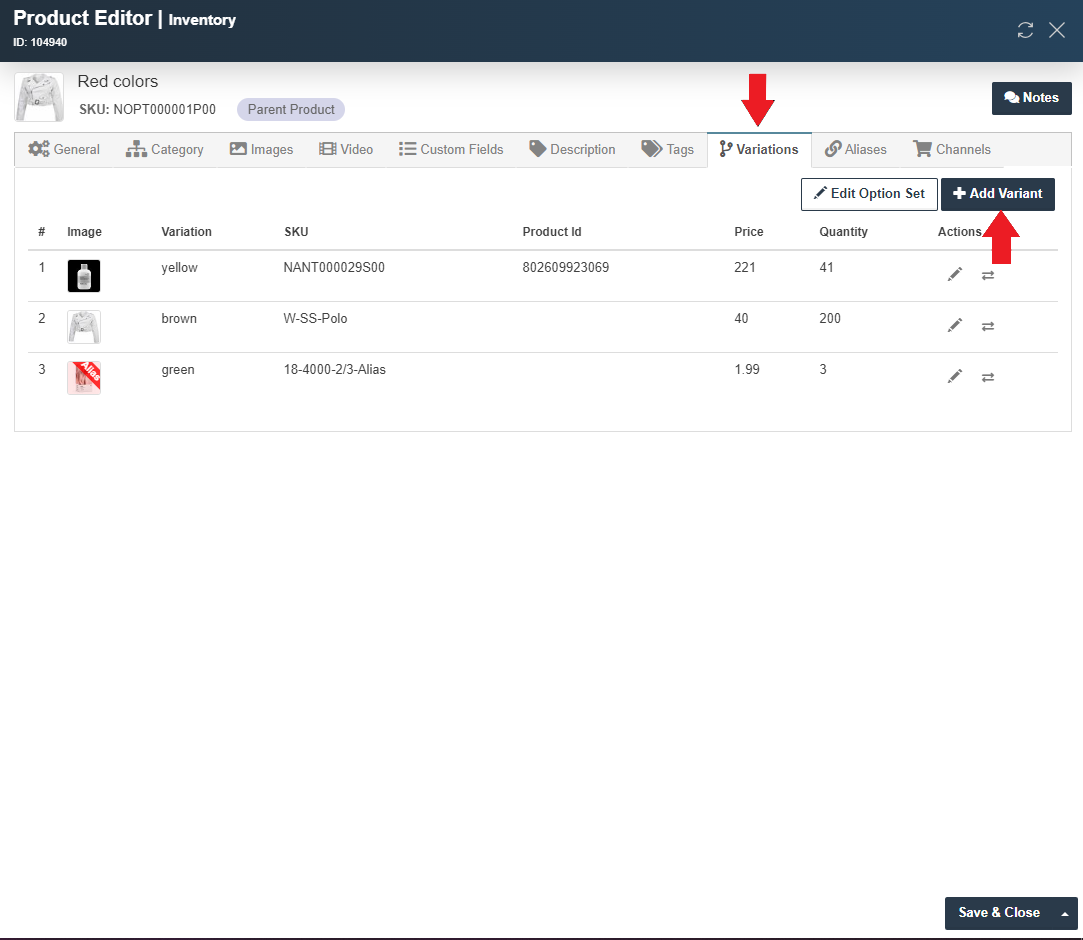
Task: Click the Quantity column header
Action: point(843,232)
